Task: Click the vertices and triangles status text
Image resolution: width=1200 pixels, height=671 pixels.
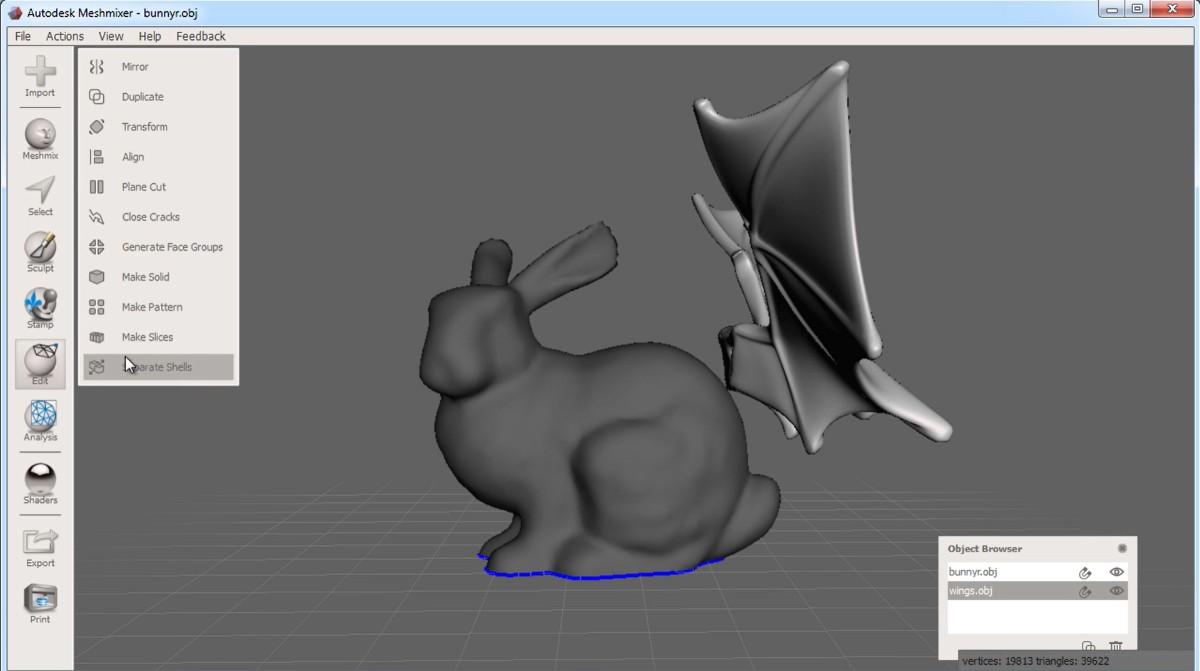Action: [1035, 661]
